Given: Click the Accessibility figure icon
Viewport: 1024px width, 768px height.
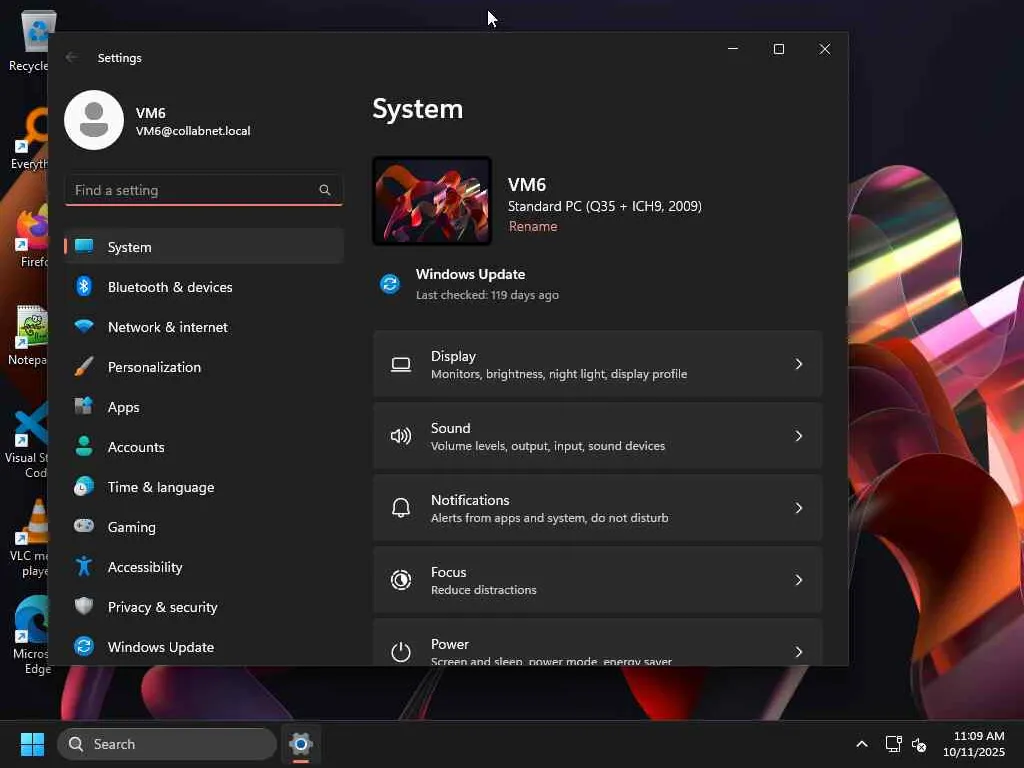Looking at the screenshot, I should (x=84, y=566).
